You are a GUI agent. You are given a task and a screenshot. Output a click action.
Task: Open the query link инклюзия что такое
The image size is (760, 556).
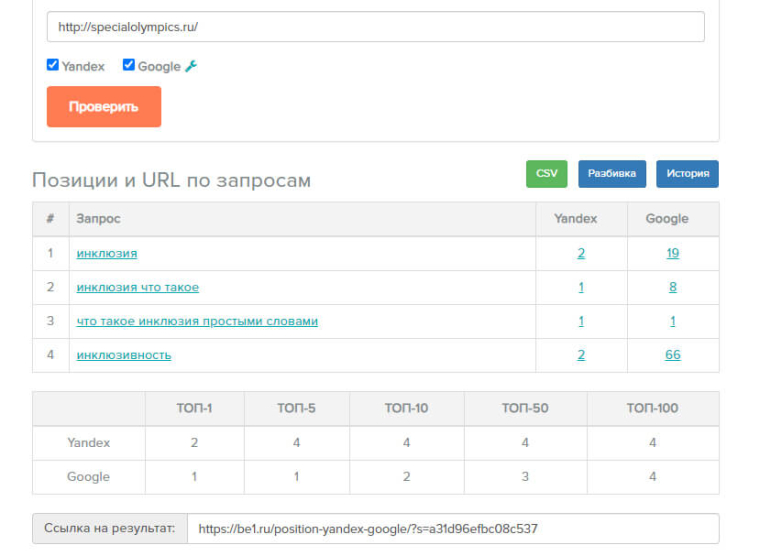(138, 288)
